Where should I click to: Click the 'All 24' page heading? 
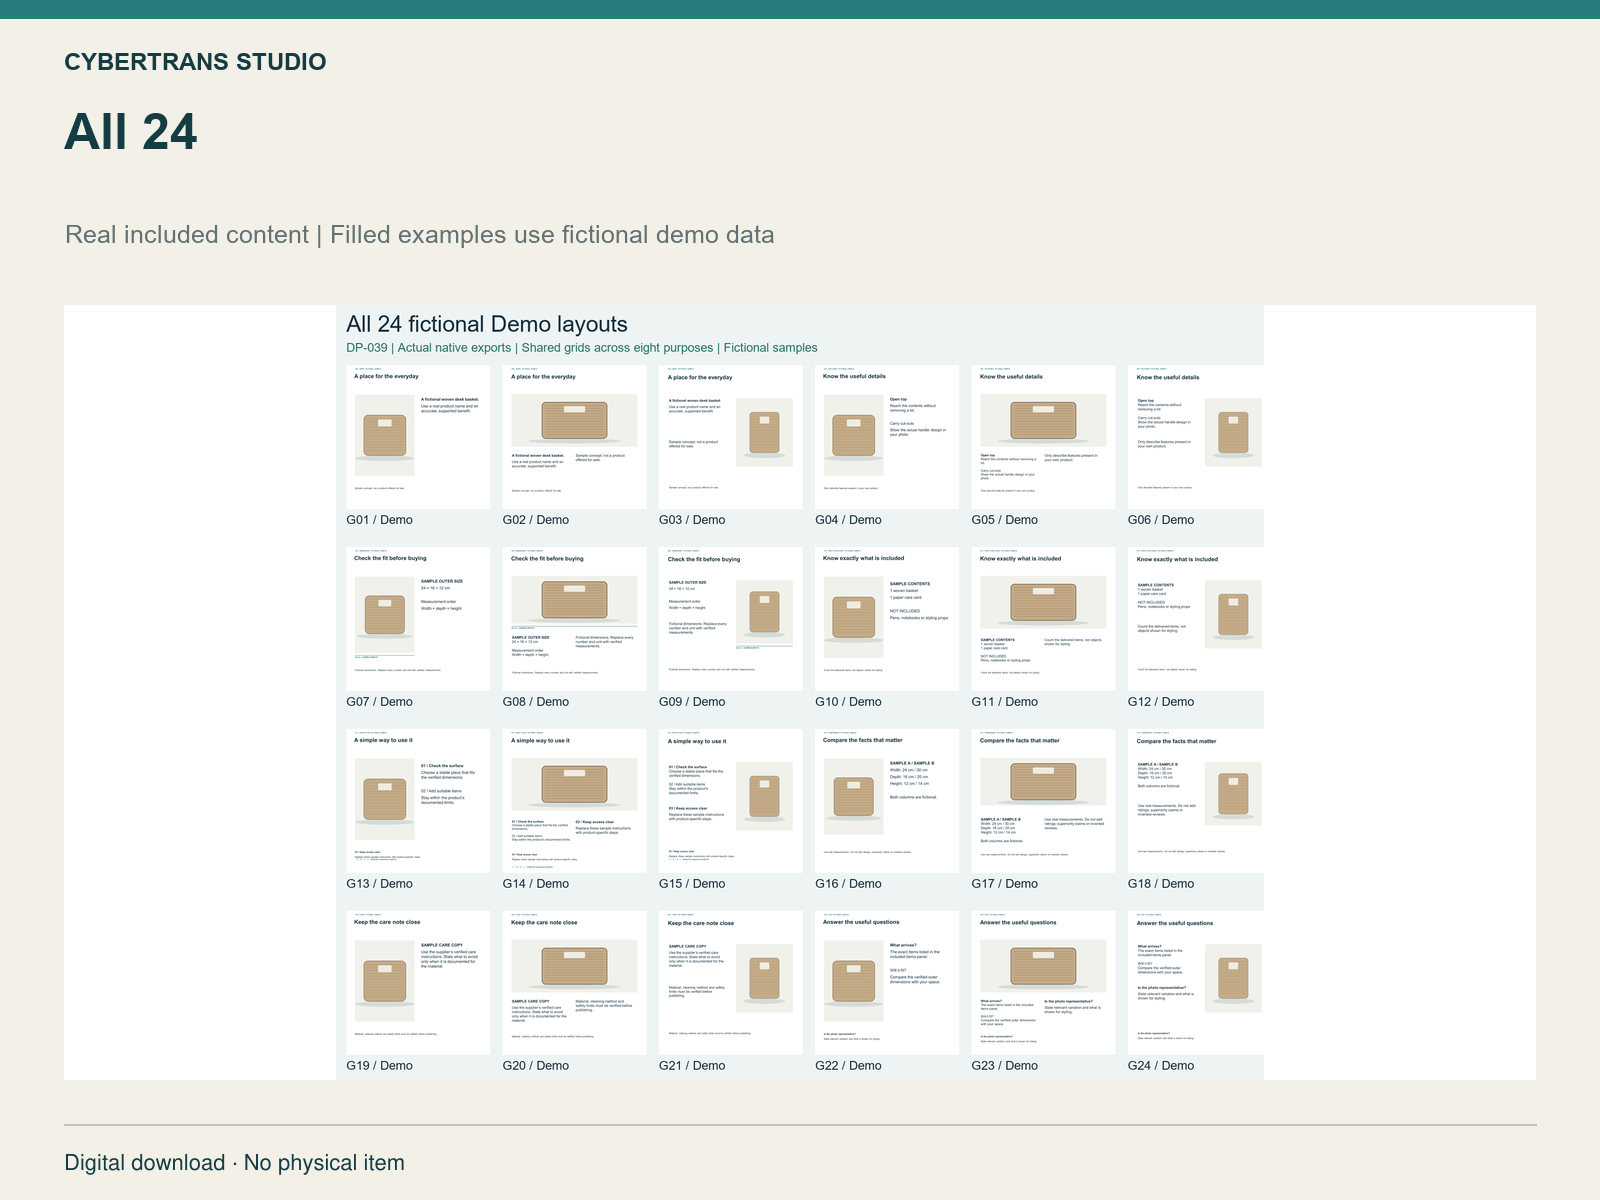pos(131,132)
